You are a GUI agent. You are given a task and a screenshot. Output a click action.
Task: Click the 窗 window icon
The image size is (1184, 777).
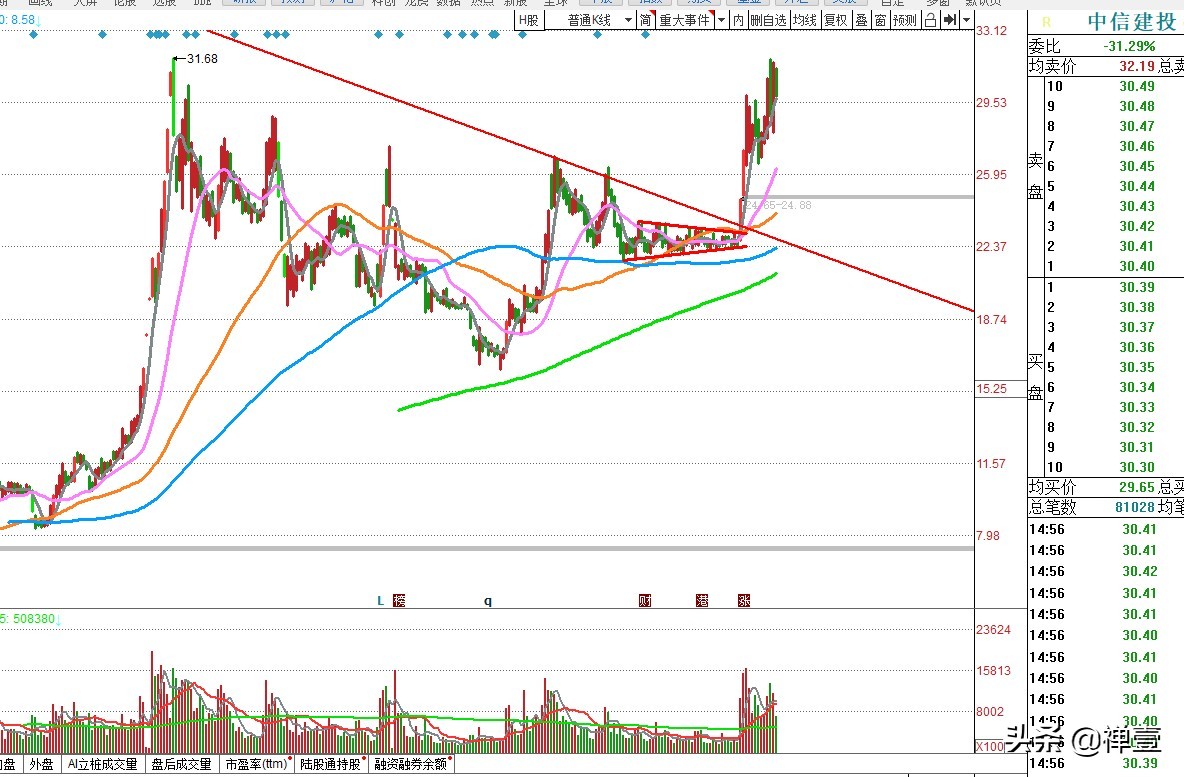880,20
